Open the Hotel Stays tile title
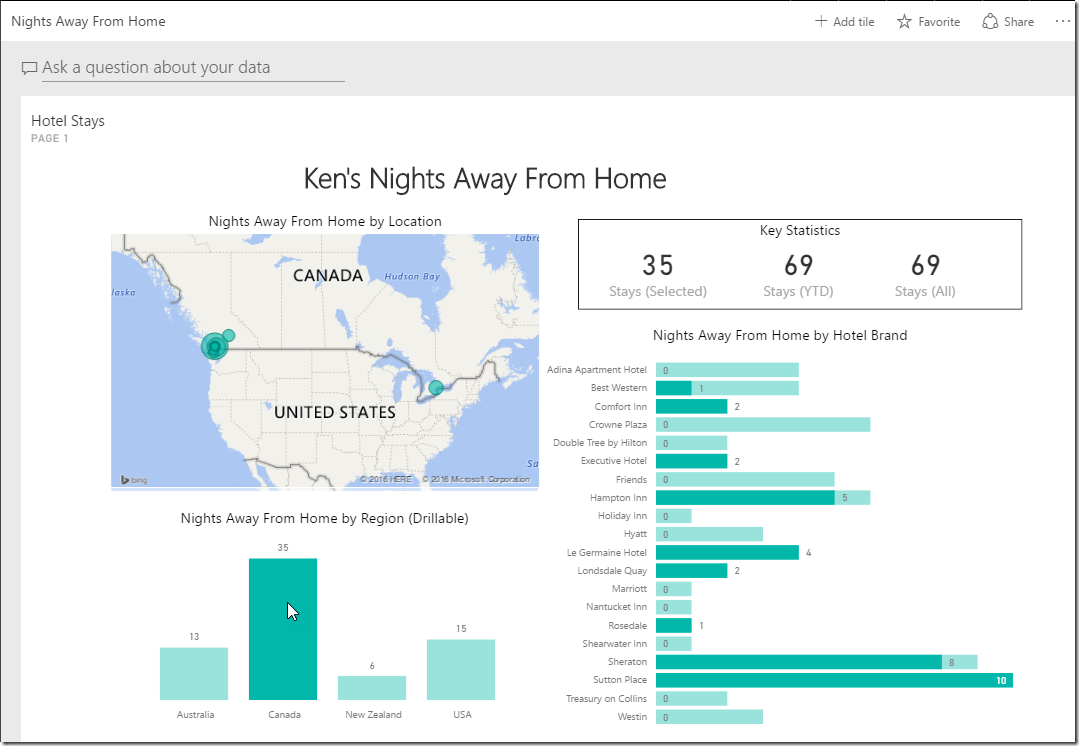Image resolution: width=1079 pixels, height=746 pixels. pos(68,121)
